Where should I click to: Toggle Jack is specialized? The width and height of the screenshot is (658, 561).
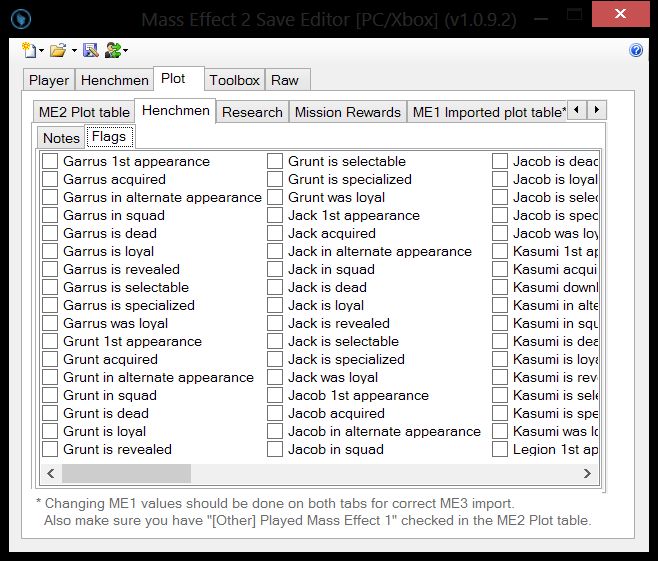pyautogui.click(x=275, y=360)
